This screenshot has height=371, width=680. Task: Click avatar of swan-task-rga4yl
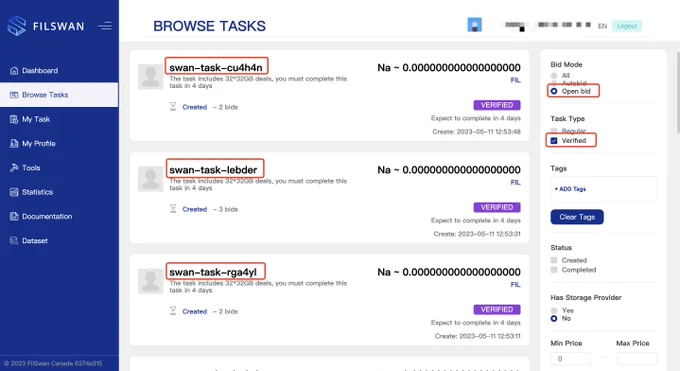[150, 281]
